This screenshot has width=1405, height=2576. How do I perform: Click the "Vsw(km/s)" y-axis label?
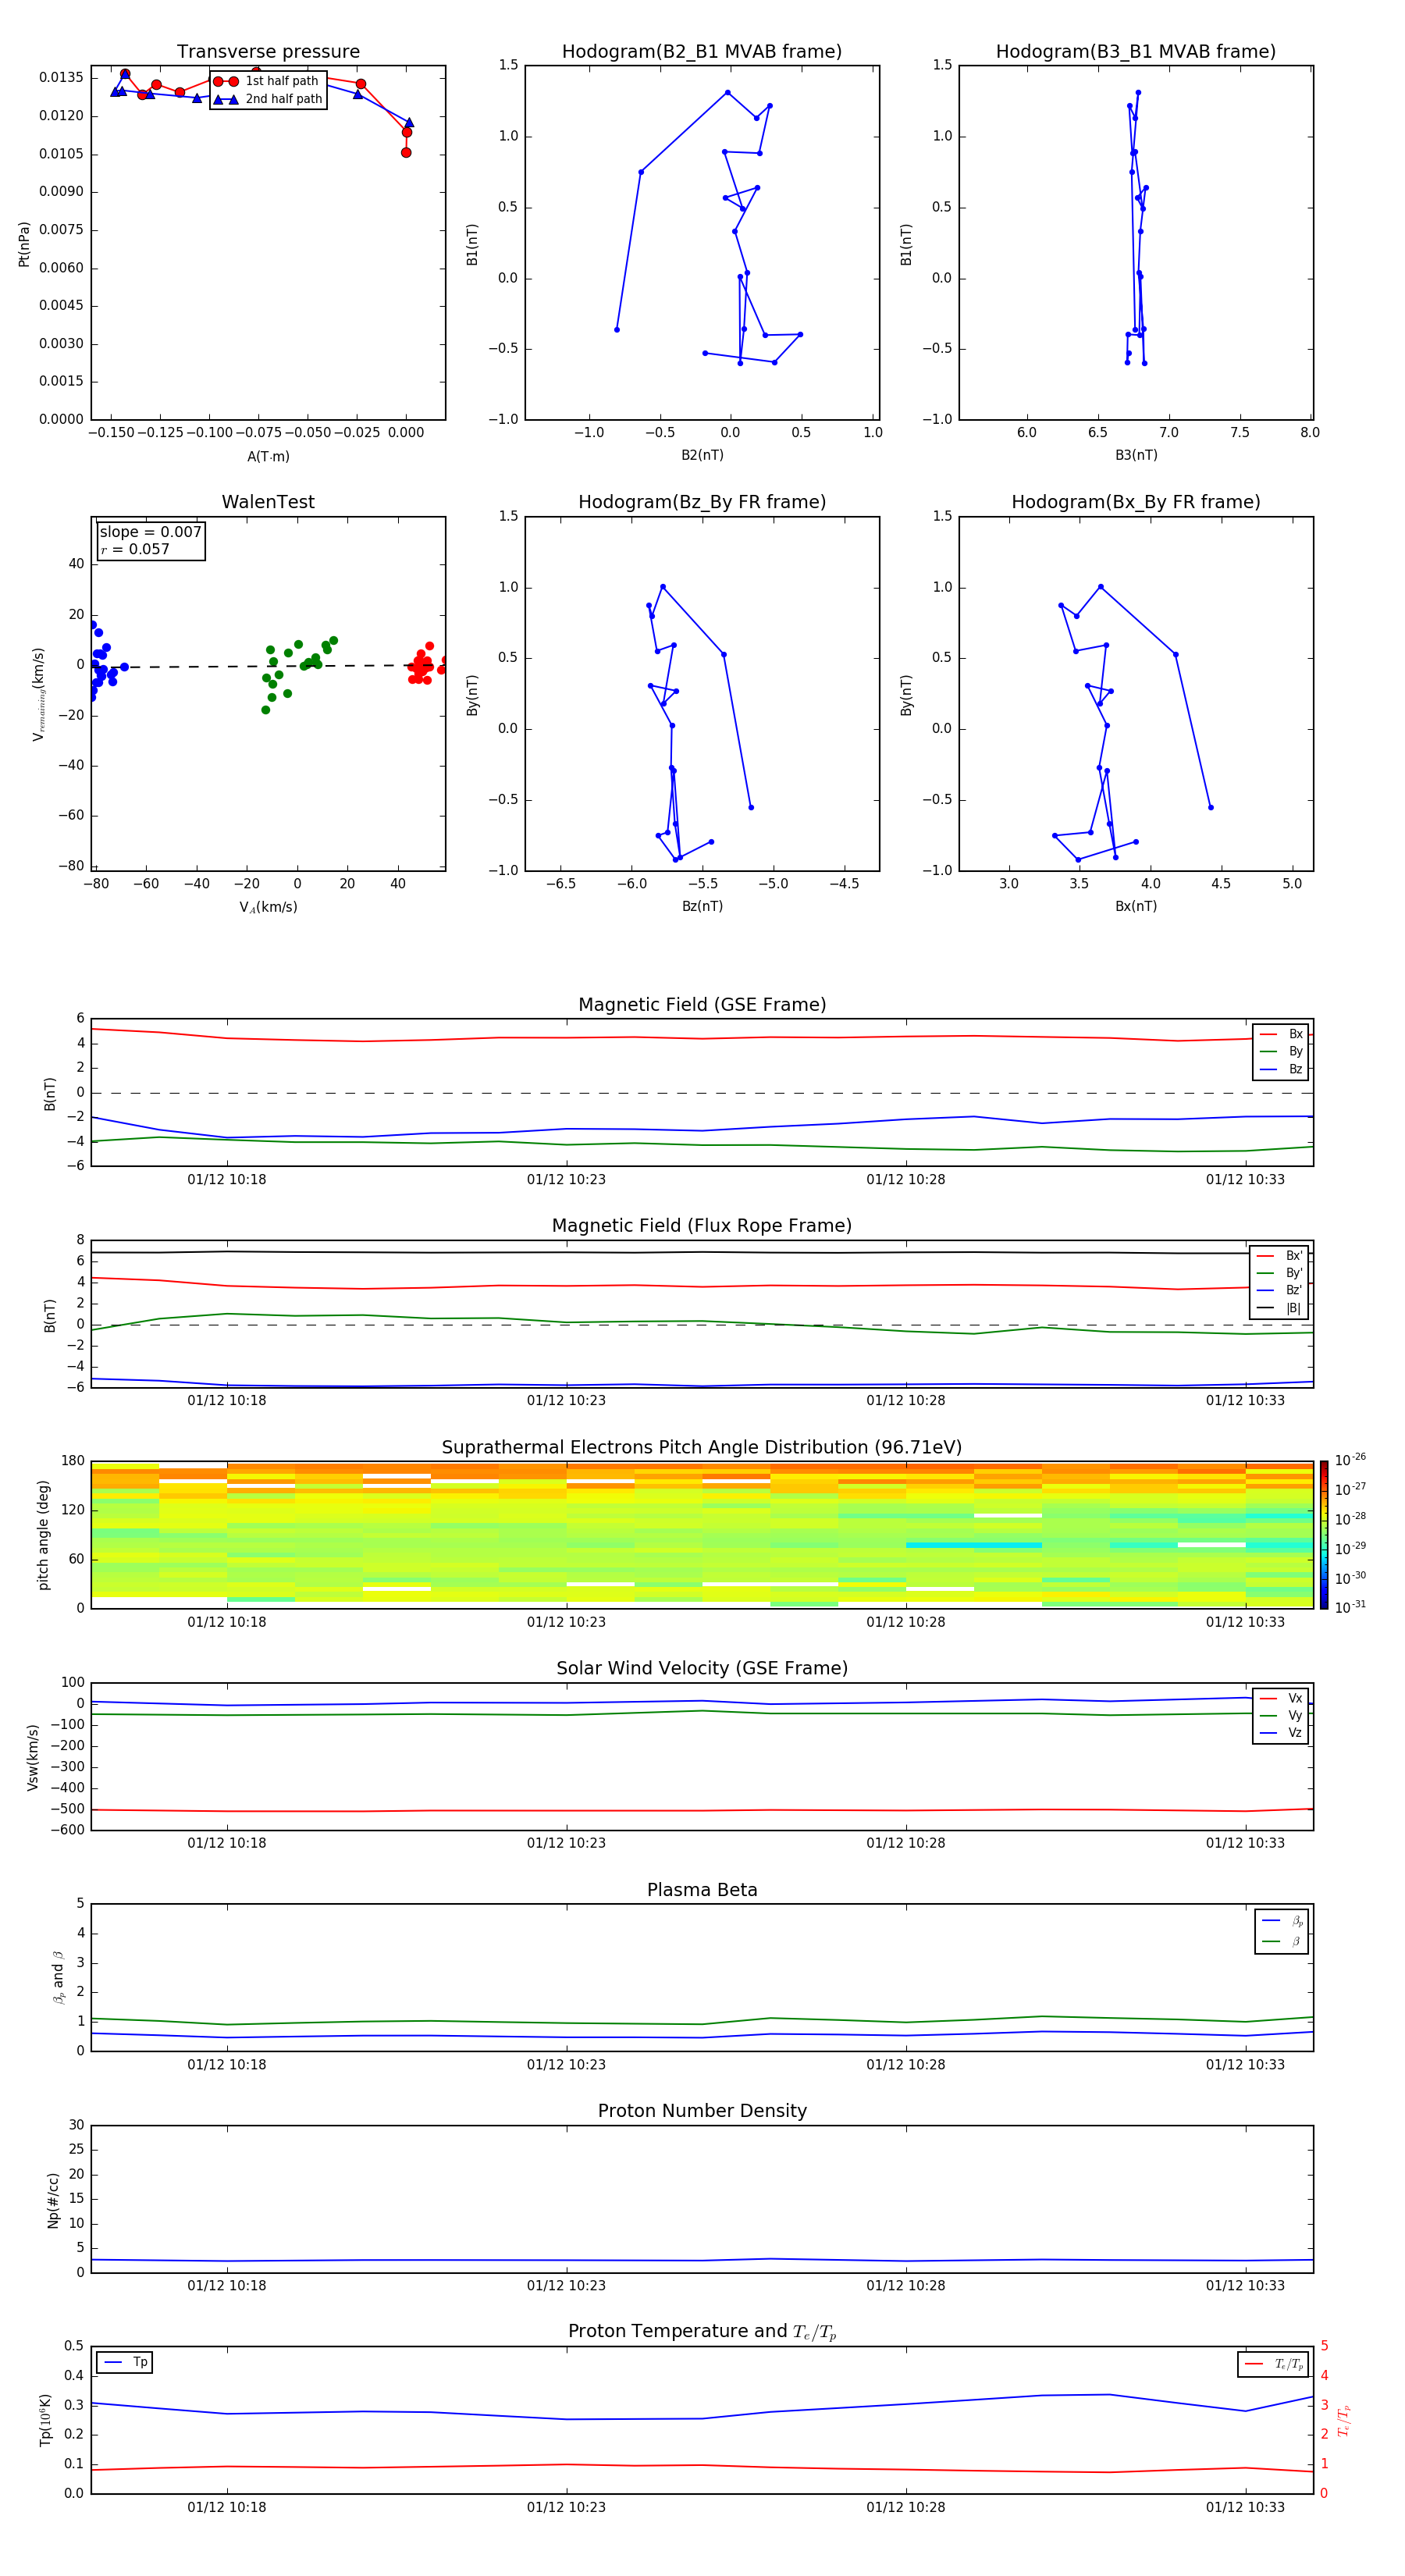tap(33, 1757)
